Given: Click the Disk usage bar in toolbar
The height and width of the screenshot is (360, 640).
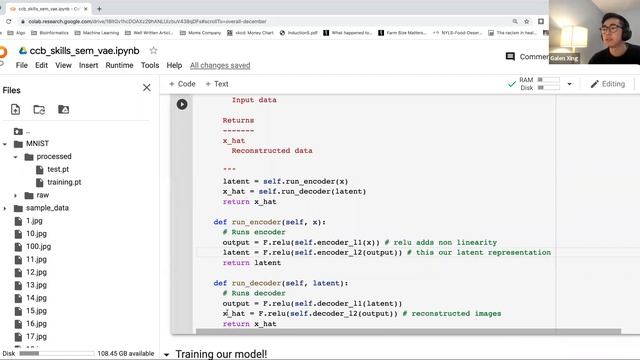Looking at the screenshot, I should pos(548,88).
